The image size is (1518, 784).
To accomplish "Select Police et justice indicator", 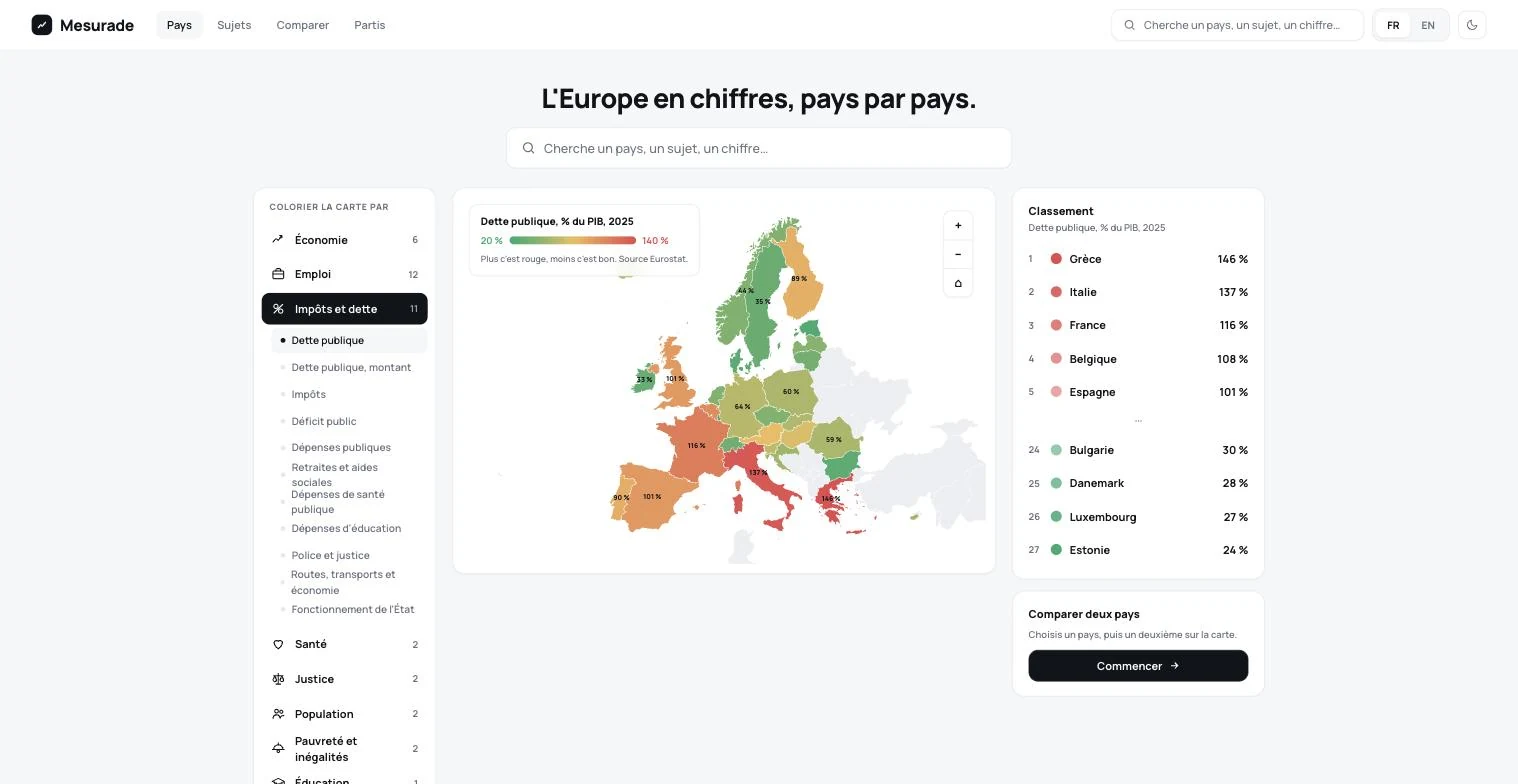I will (x=349, y=555).
